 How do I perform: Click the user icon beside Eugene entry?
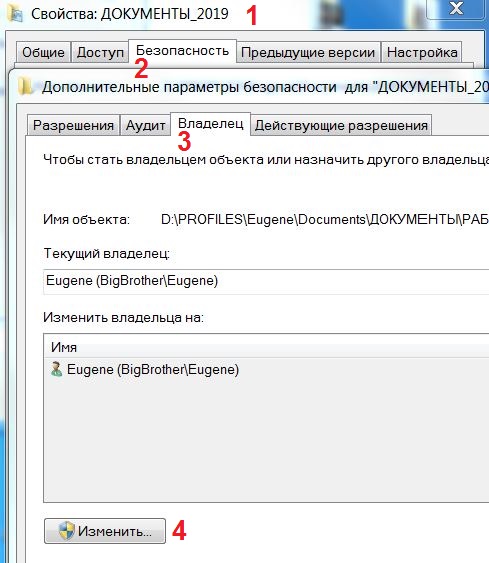pos(56,369)
